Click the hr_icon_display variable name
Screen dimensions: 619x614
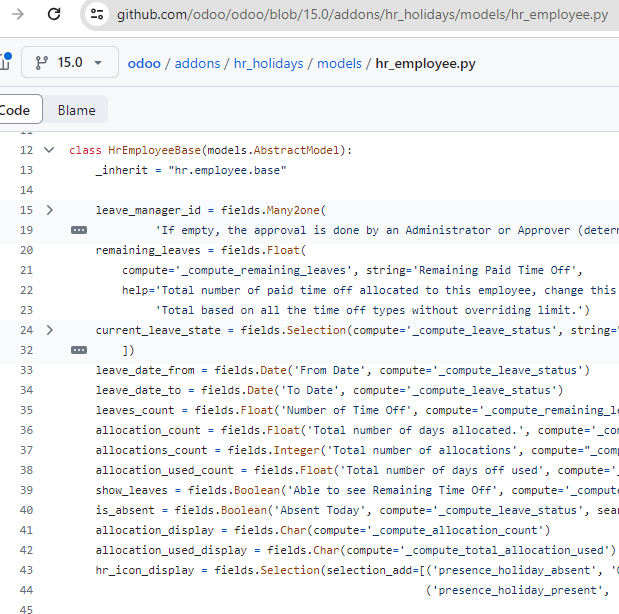tap(145, 570)
